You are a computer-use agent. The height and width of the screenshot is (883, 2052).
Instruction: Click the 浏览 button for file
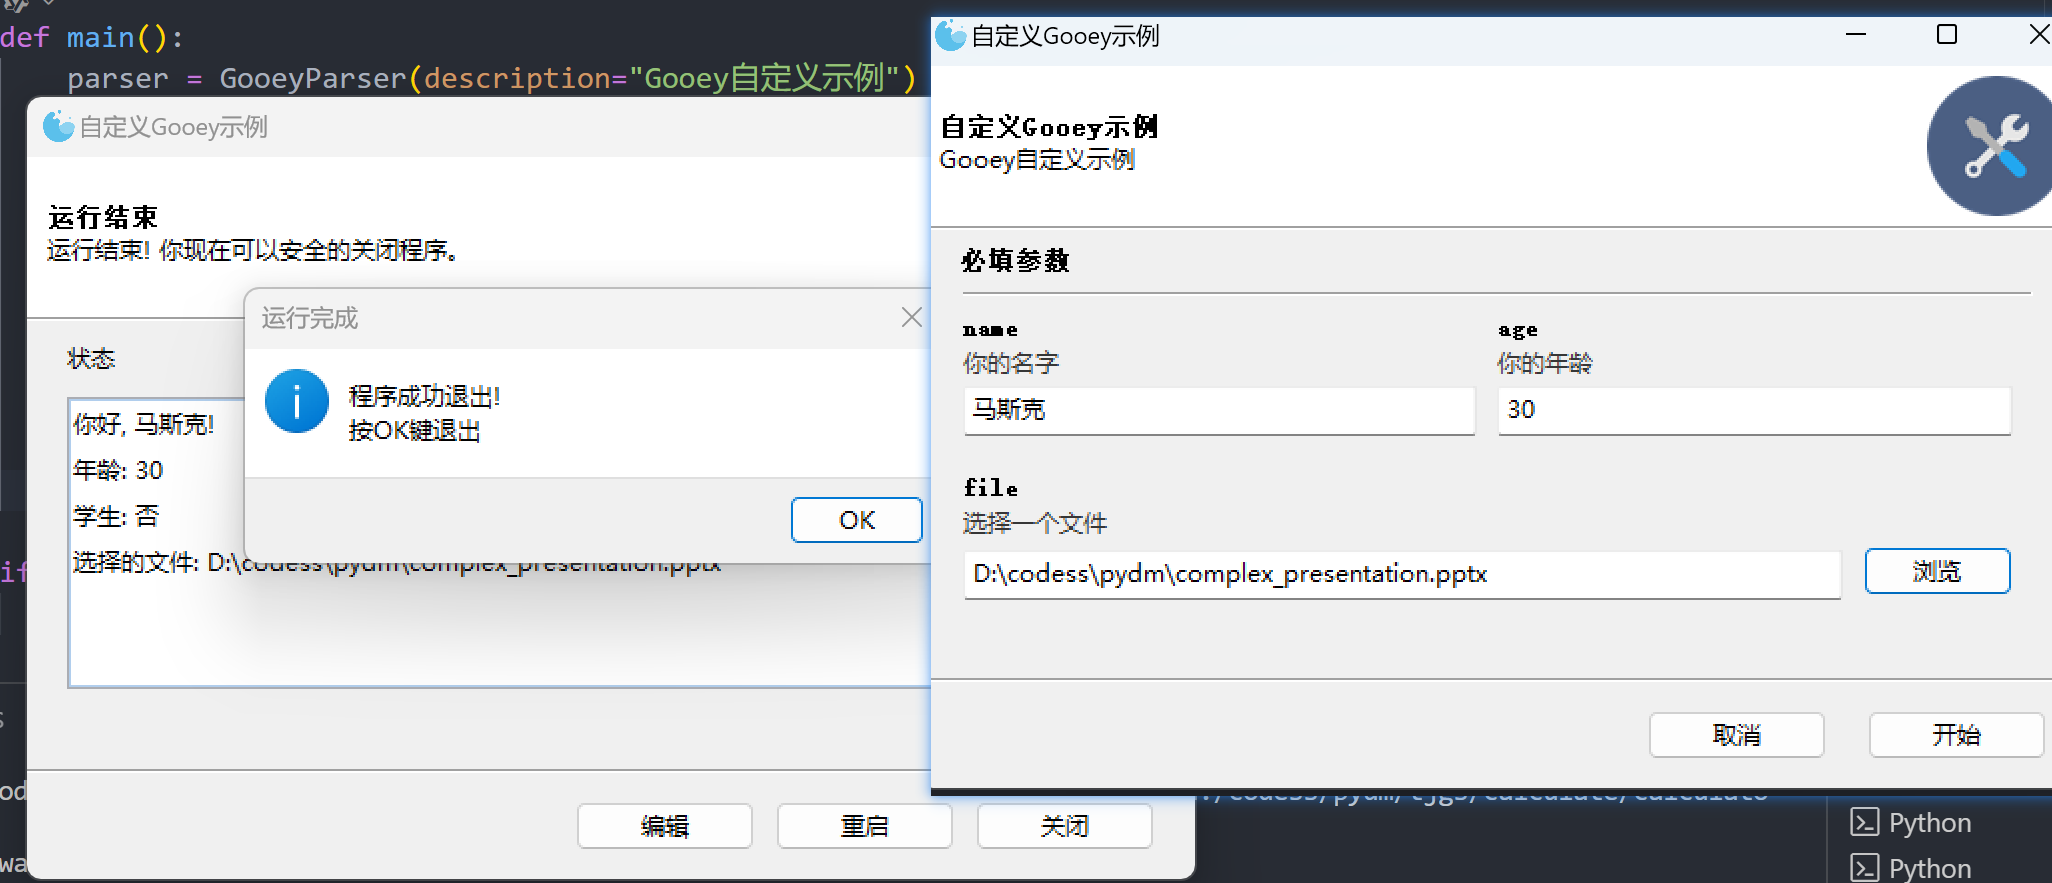tap(1937, 571)
